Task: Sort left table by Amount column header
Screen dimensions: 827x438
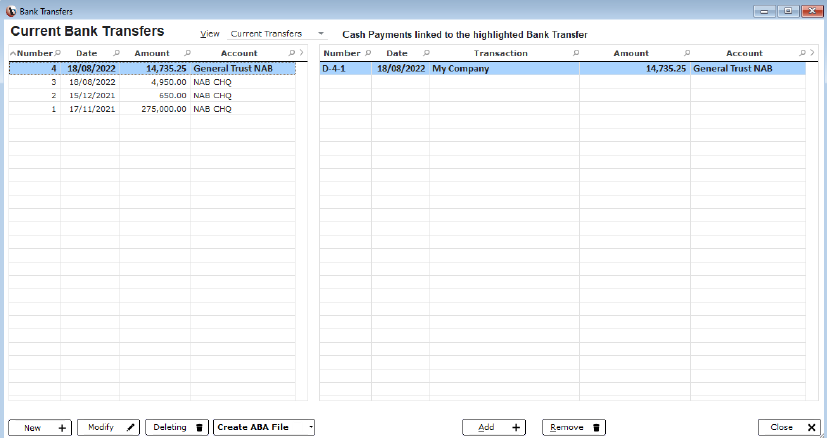Action: pos(152,53)
